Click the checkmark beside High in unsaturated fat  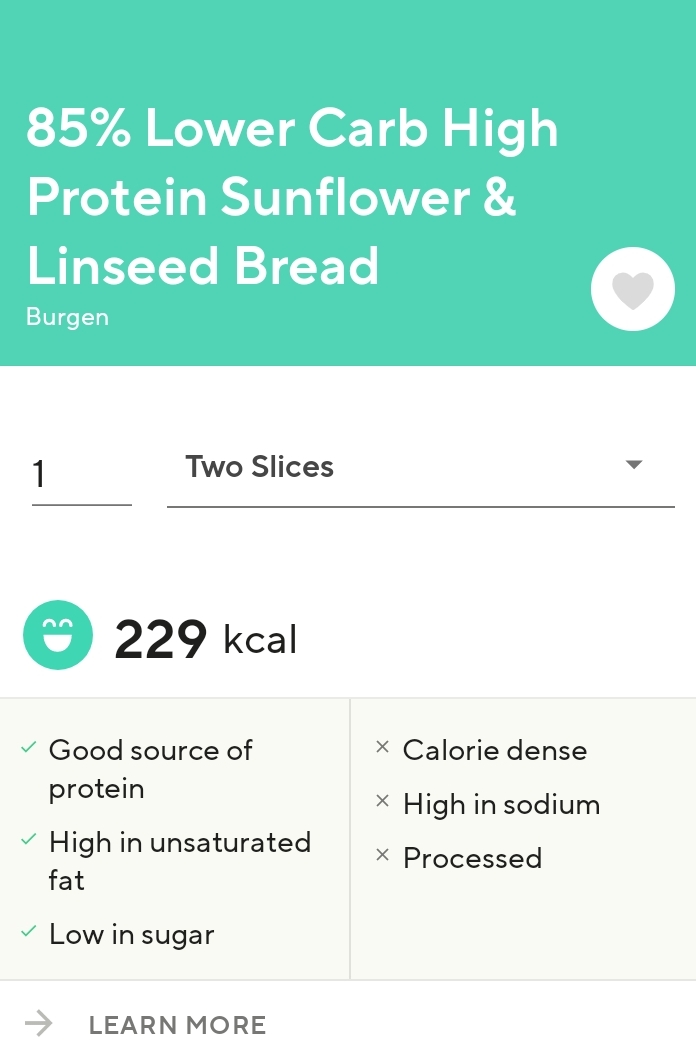pos(29,841)
